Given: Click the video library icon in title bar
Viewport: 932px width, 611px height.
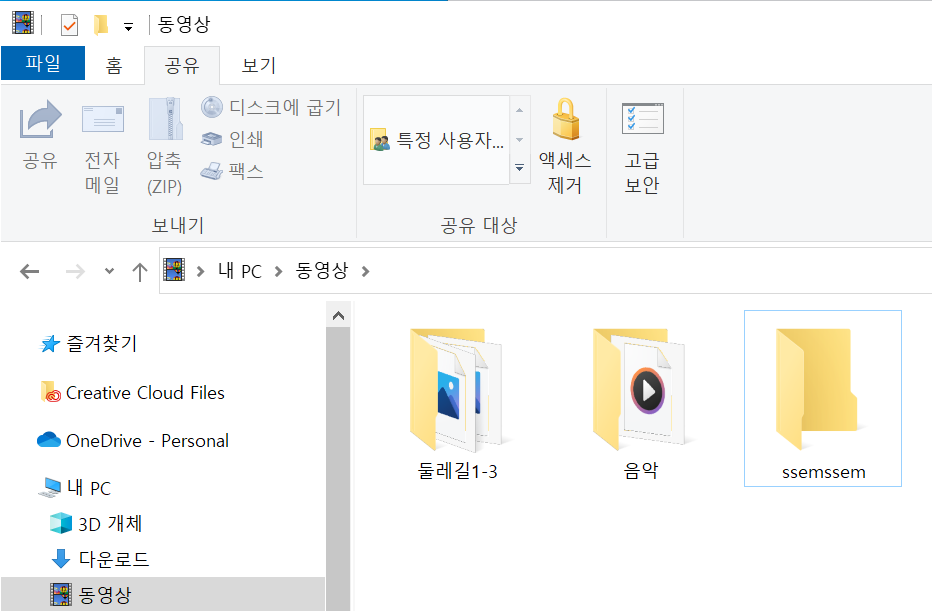Looking at the screenshot, I should [x=23, y=24].
